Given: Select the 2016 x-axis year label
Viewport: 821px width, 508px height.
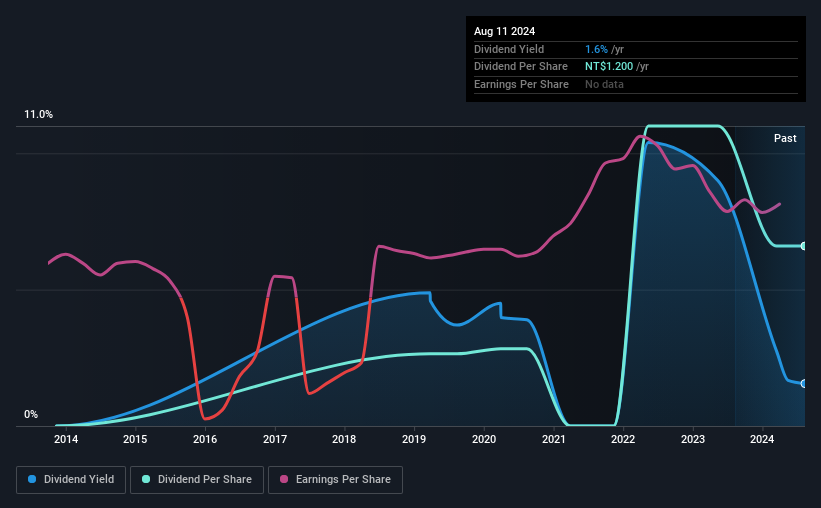Looking at the screenshot, I should click(205, 439).
